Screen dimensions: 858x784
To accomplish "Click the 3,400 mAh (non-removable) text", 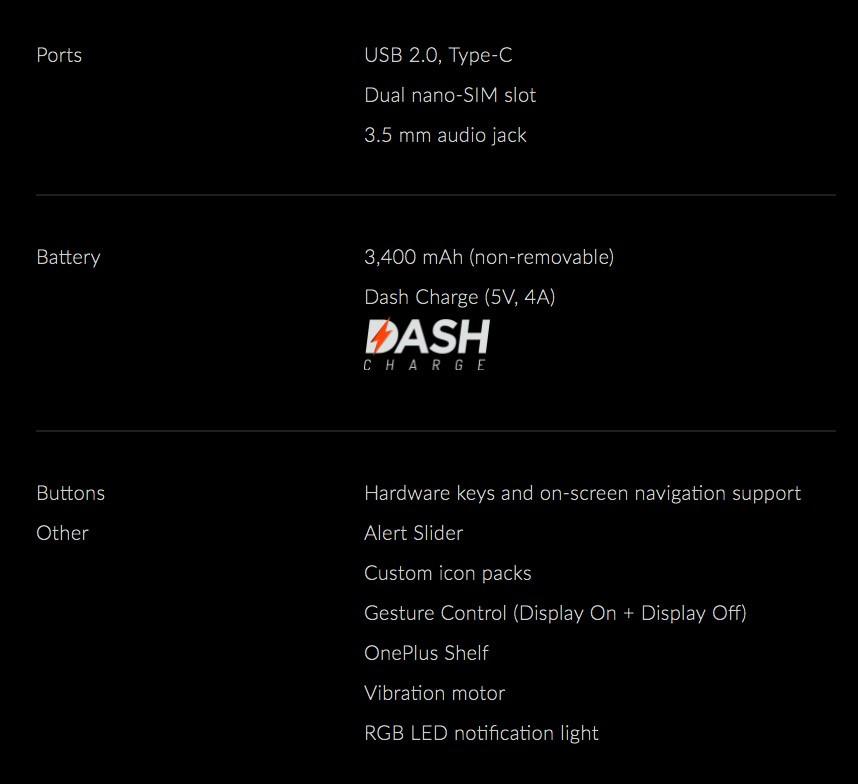I will tap(489, 257).
